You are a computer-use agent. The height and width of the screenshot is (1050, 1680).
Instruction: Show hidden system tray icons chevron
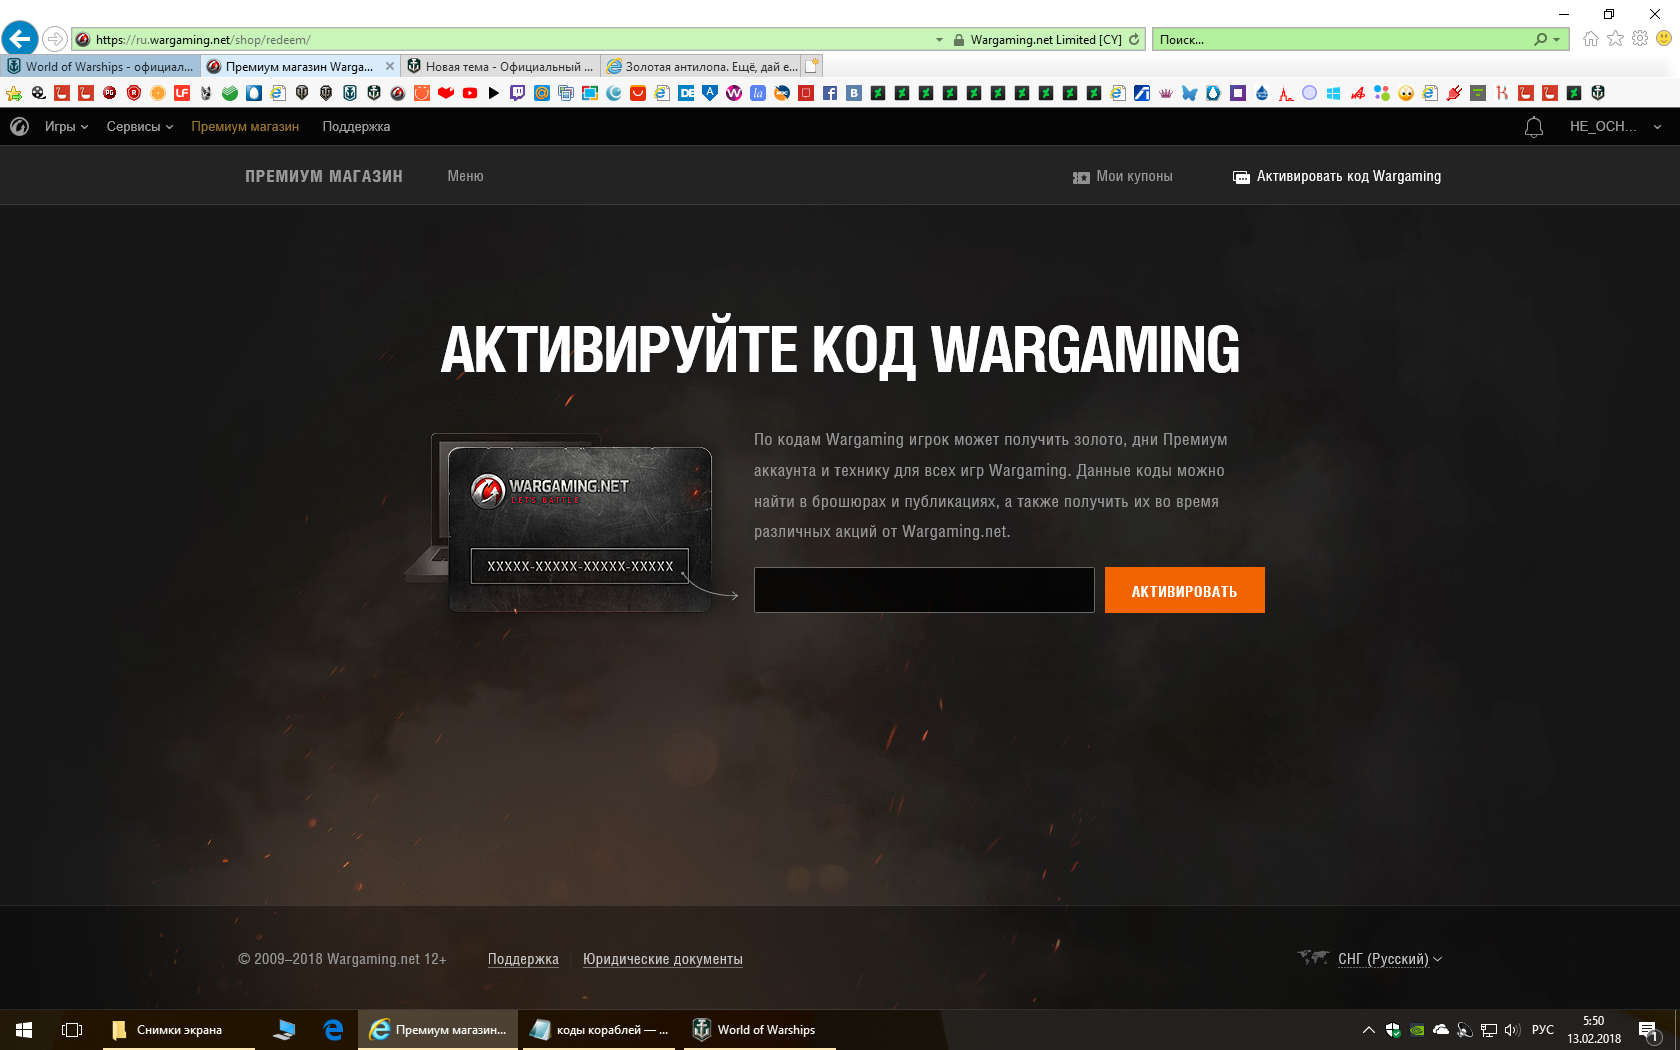pyautogui.click(x=1368, y=1030)
